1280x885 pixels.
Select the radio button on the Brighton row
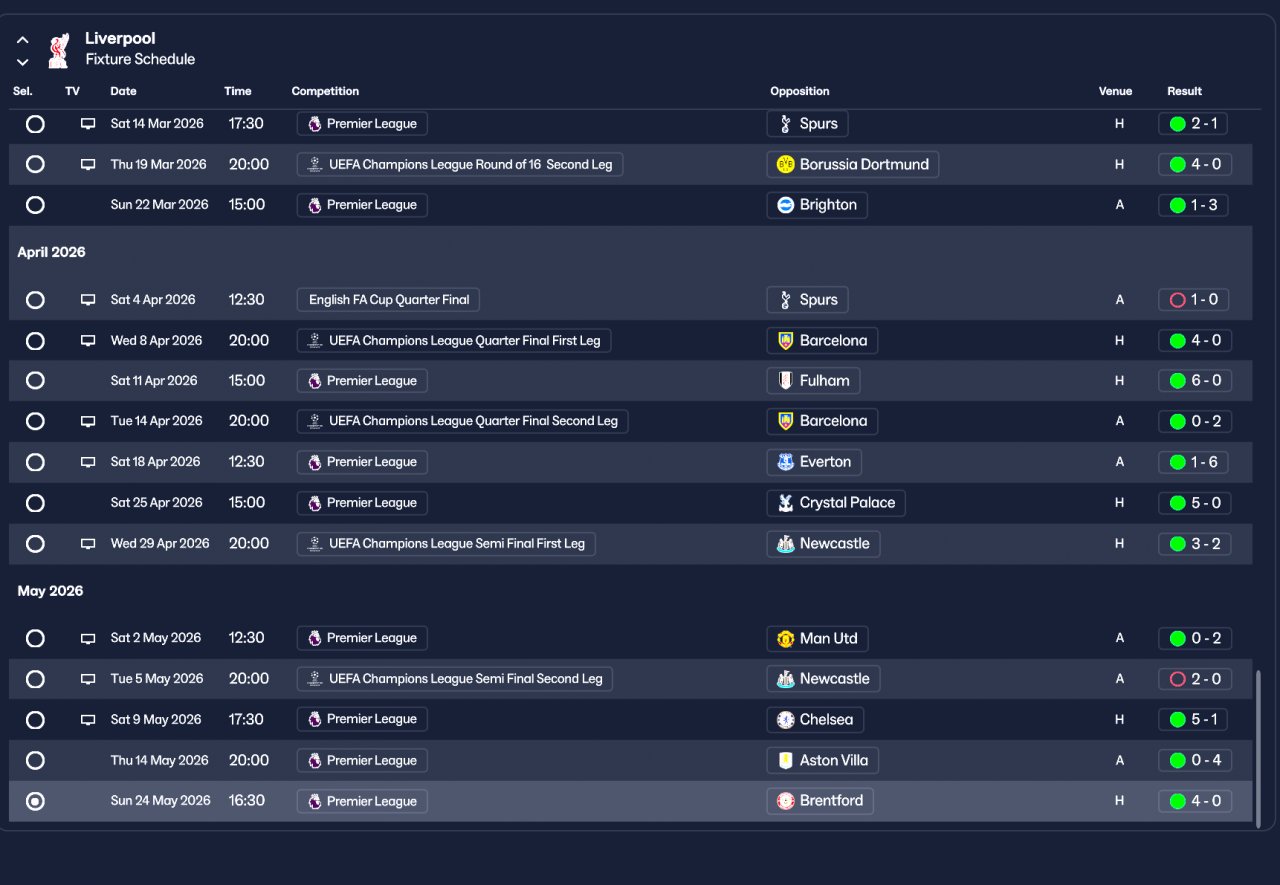35,205
